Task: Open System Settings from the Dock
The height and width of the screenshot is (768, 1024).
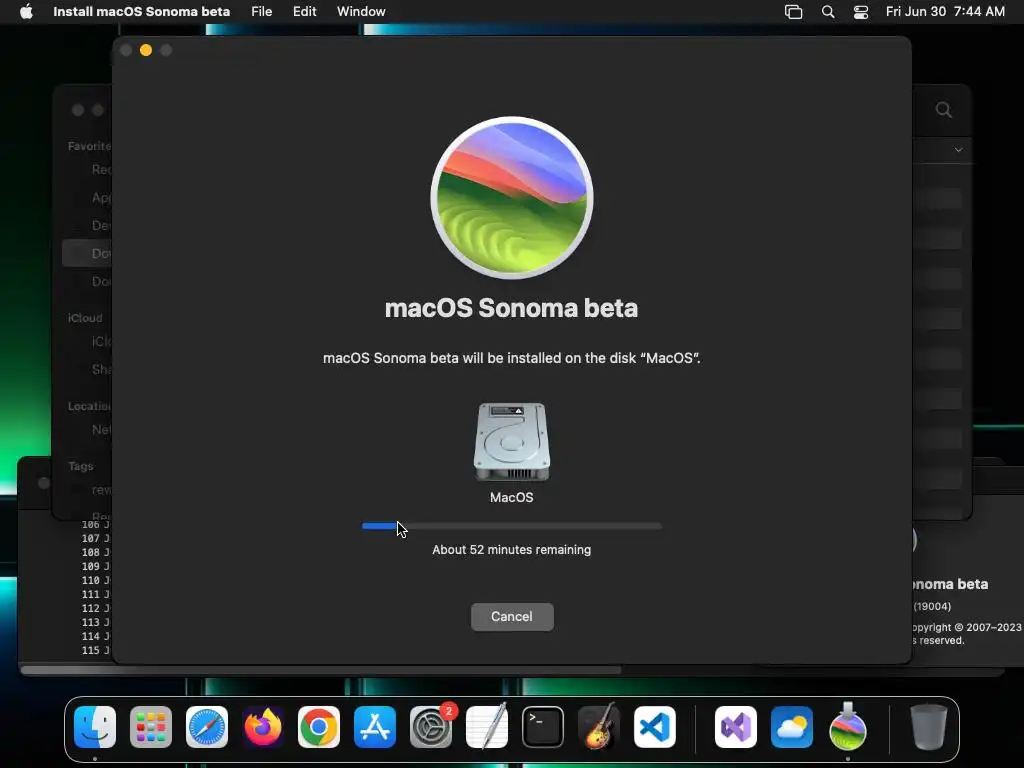Action: (431, 727)
